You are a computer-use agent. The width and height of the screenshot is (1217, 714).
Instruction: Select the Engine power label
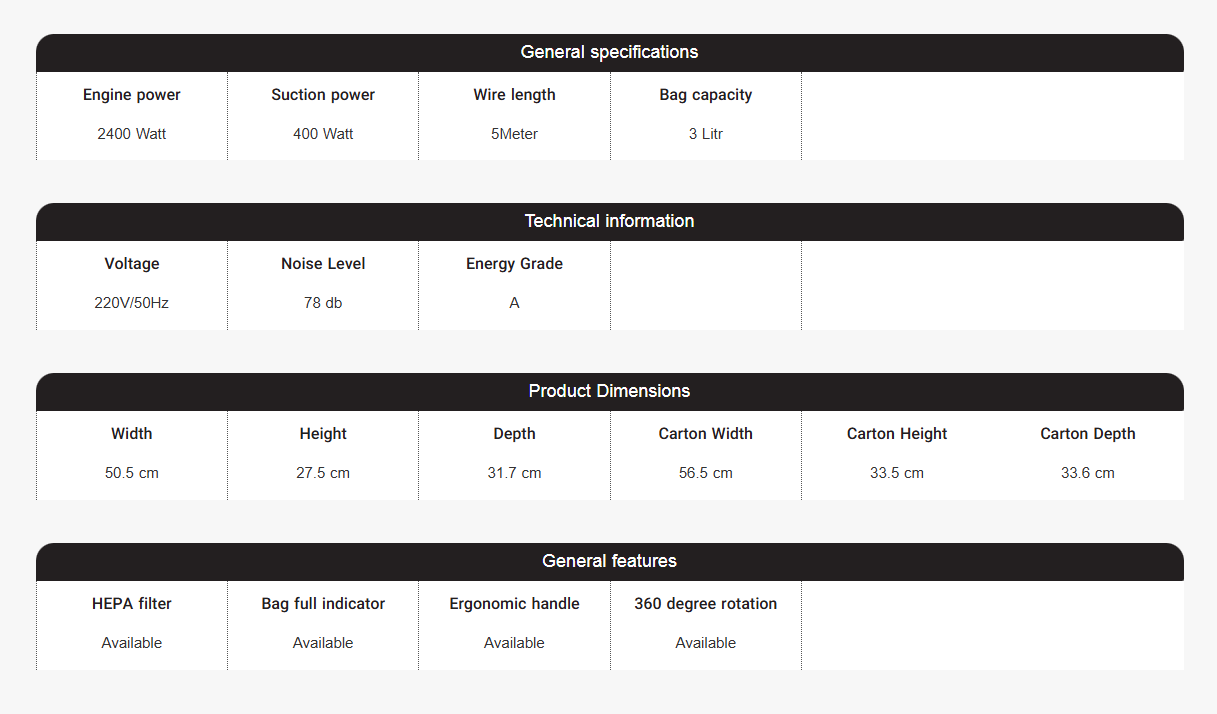(x=132, y=95)
